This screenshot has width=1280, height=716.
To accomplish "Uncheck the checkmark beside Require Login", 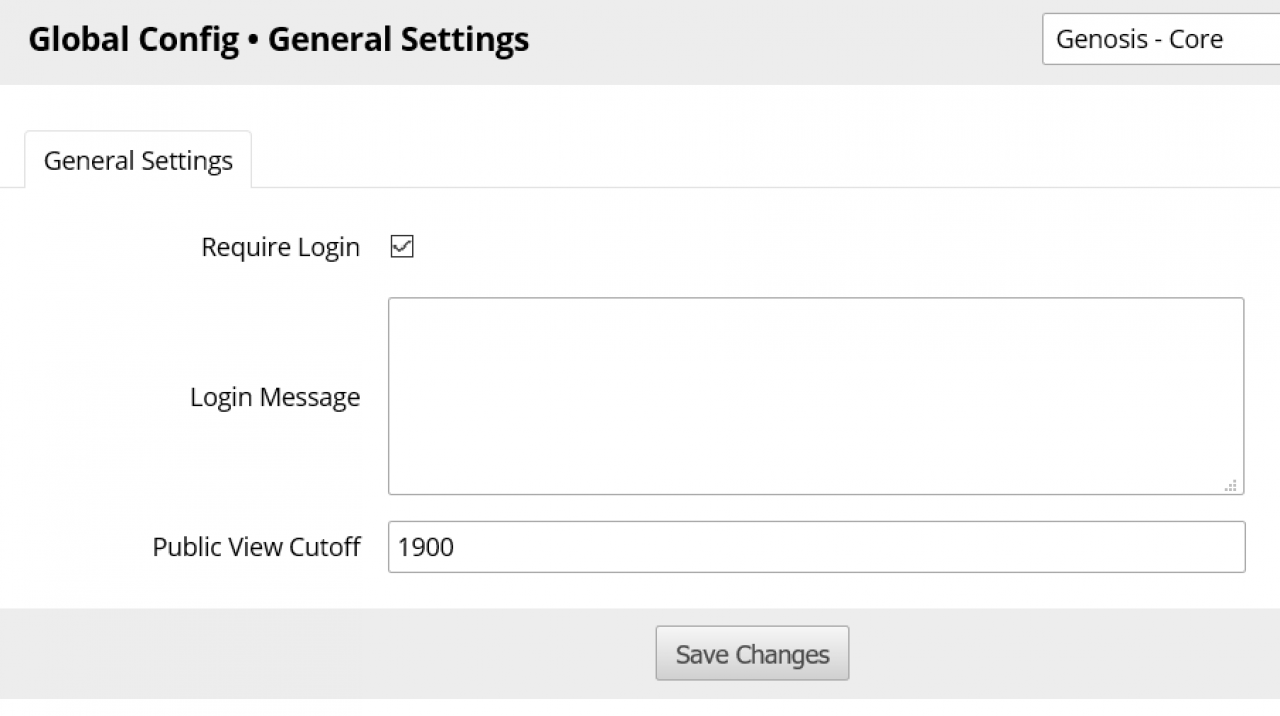I will coord(402,247).
